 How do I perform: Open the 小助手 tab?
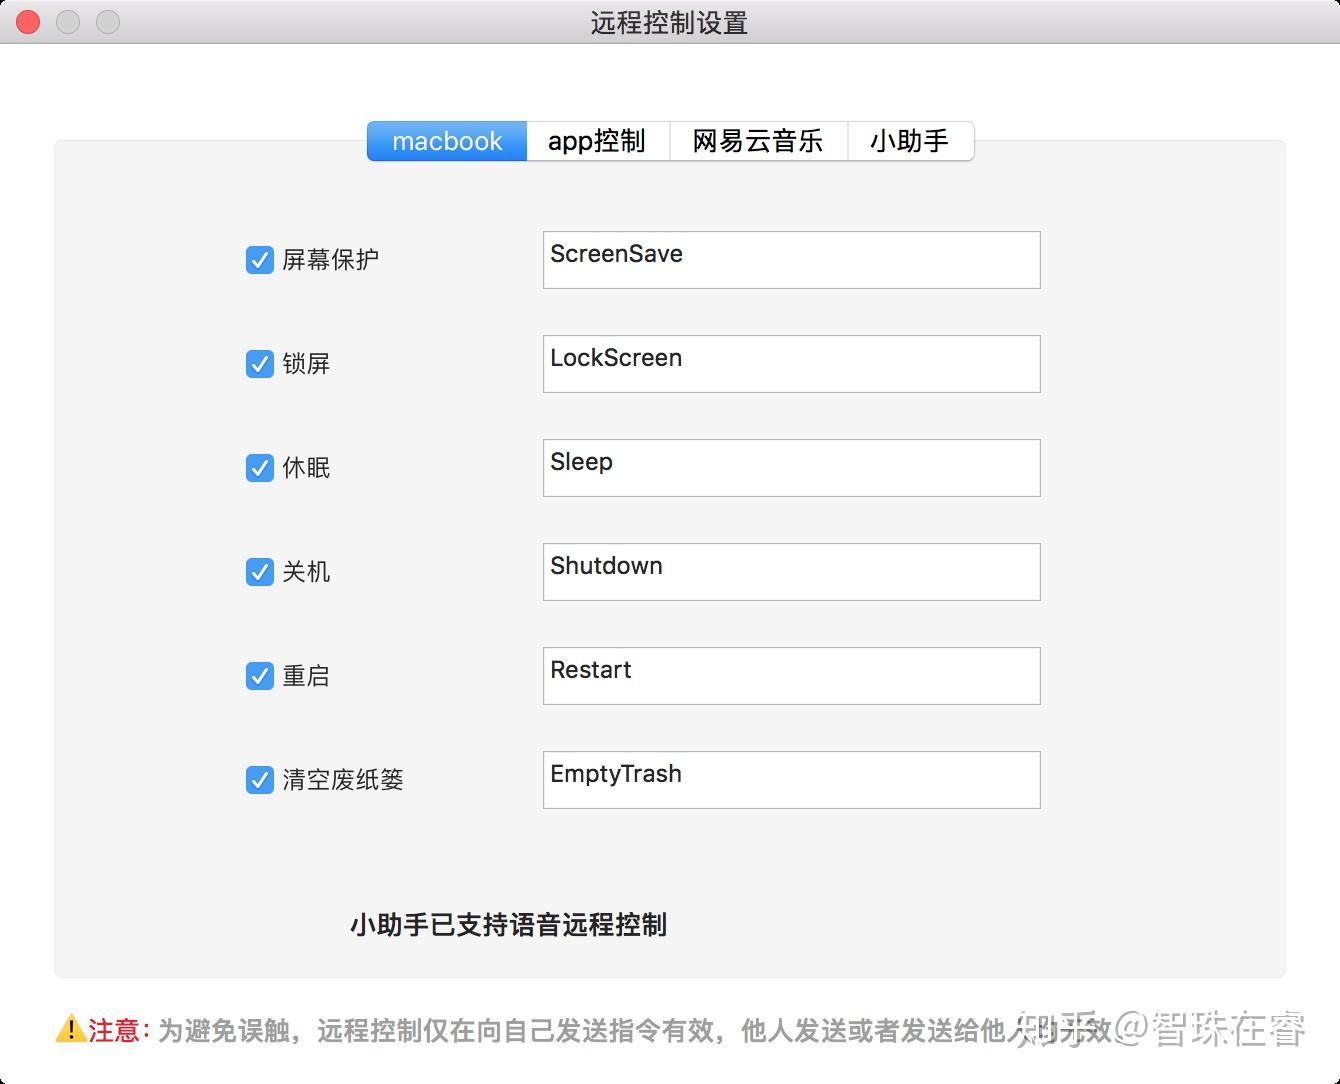point(910,141)
